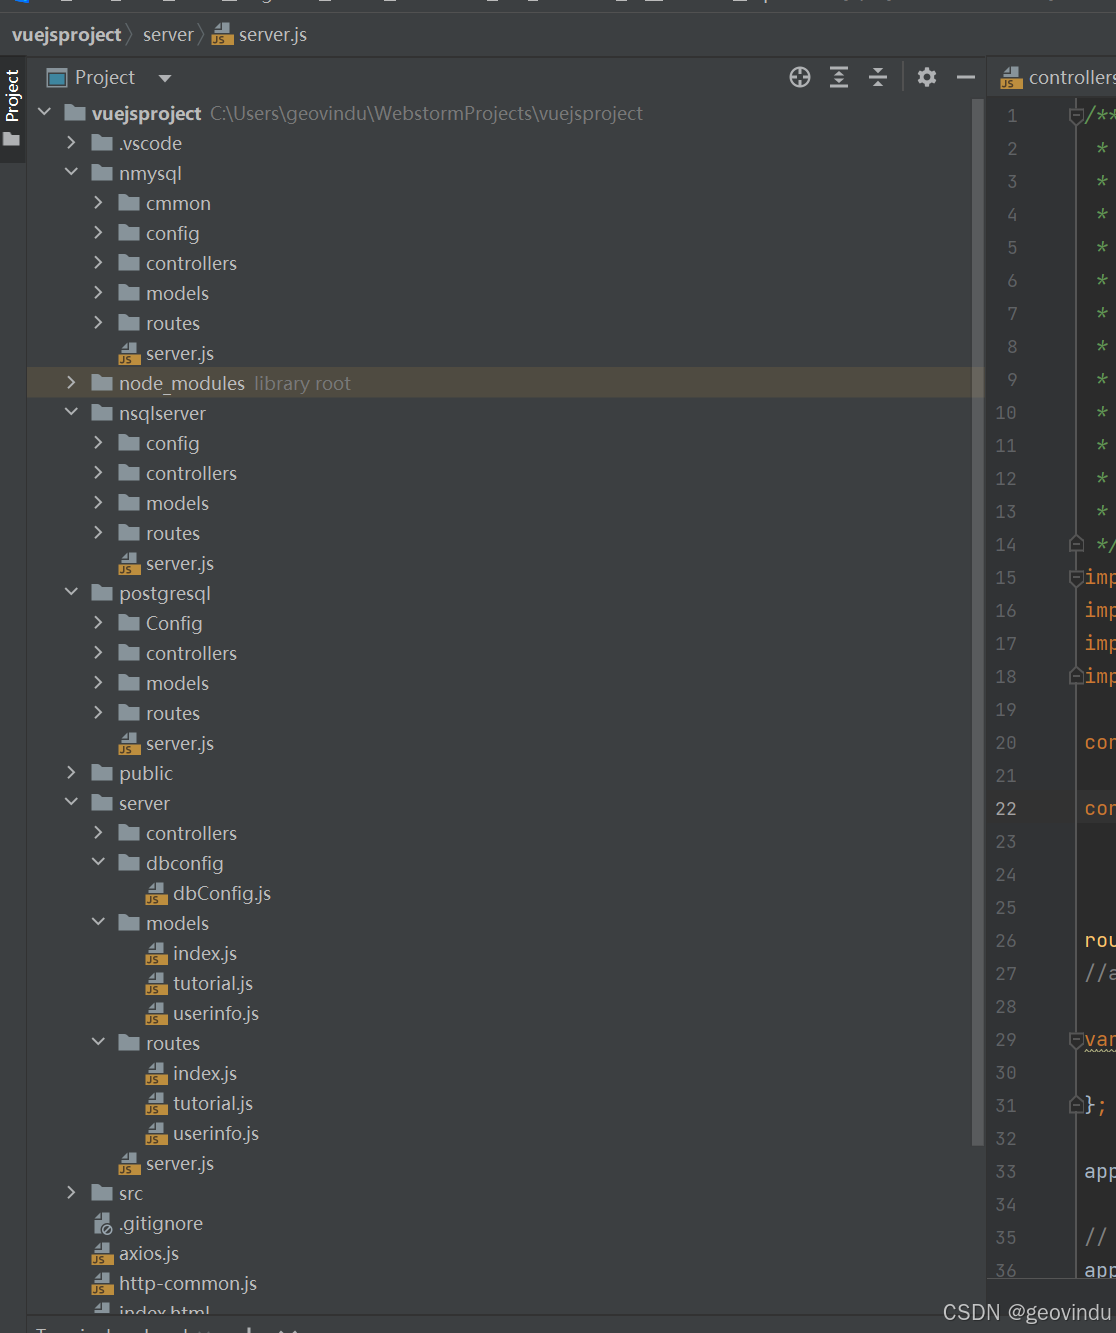Hide the Project tool window
1116x1333 pixels.
[966, 77]
